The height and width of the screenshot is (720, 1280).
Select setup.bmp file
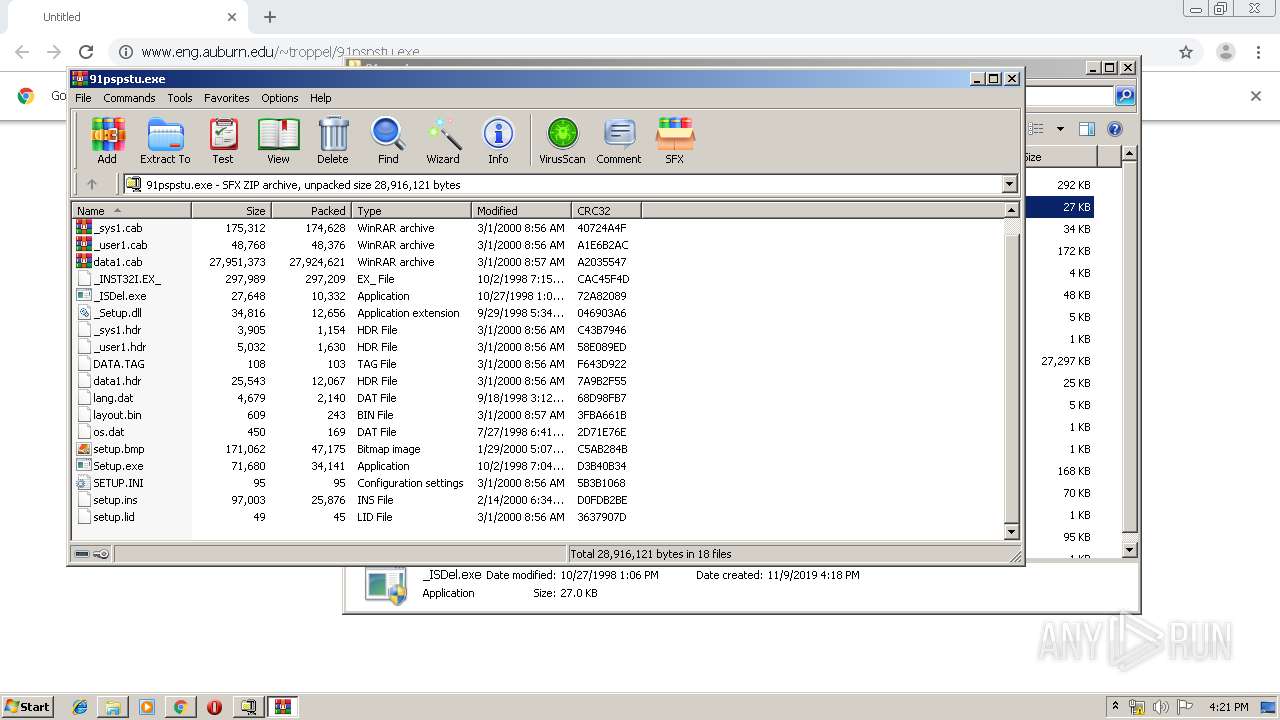tap(118, 449)
